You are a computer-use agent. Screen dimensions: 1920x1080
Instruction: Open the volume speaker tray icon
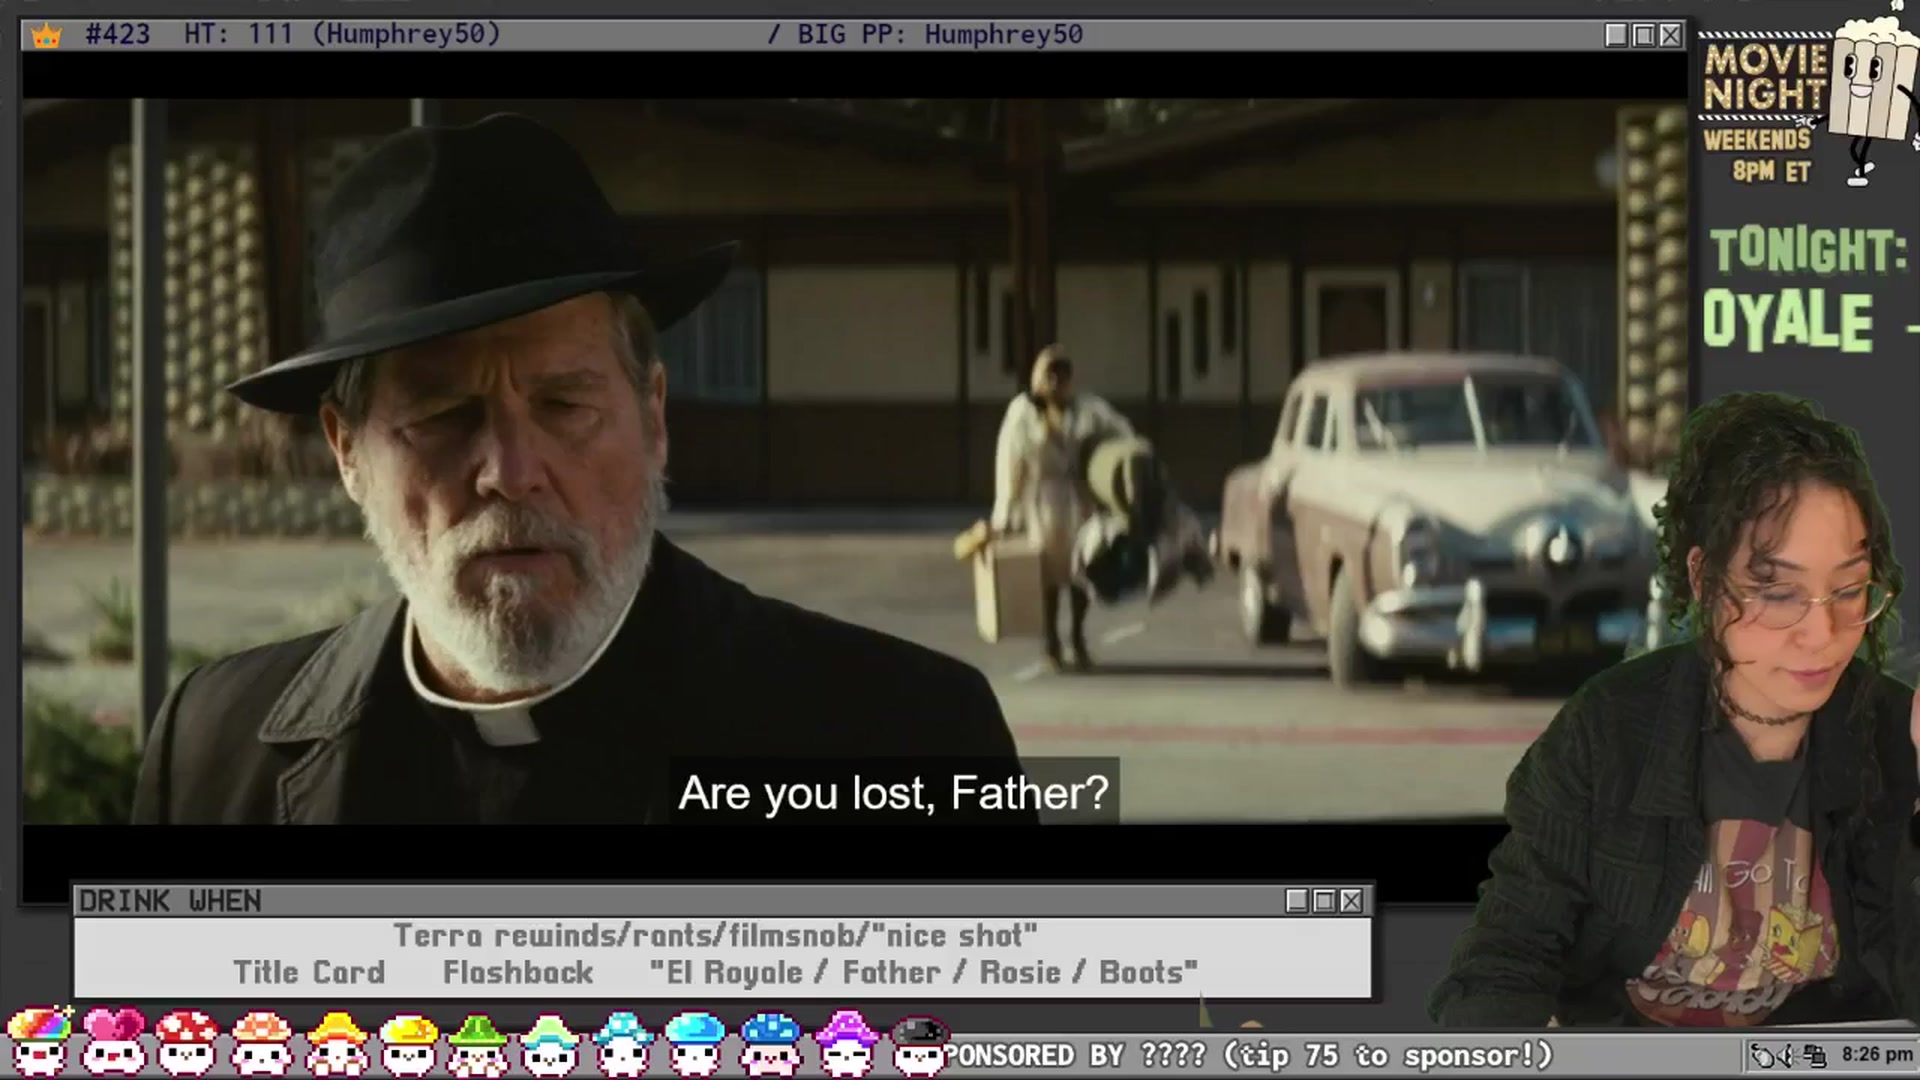(x=1789, y=1055)
